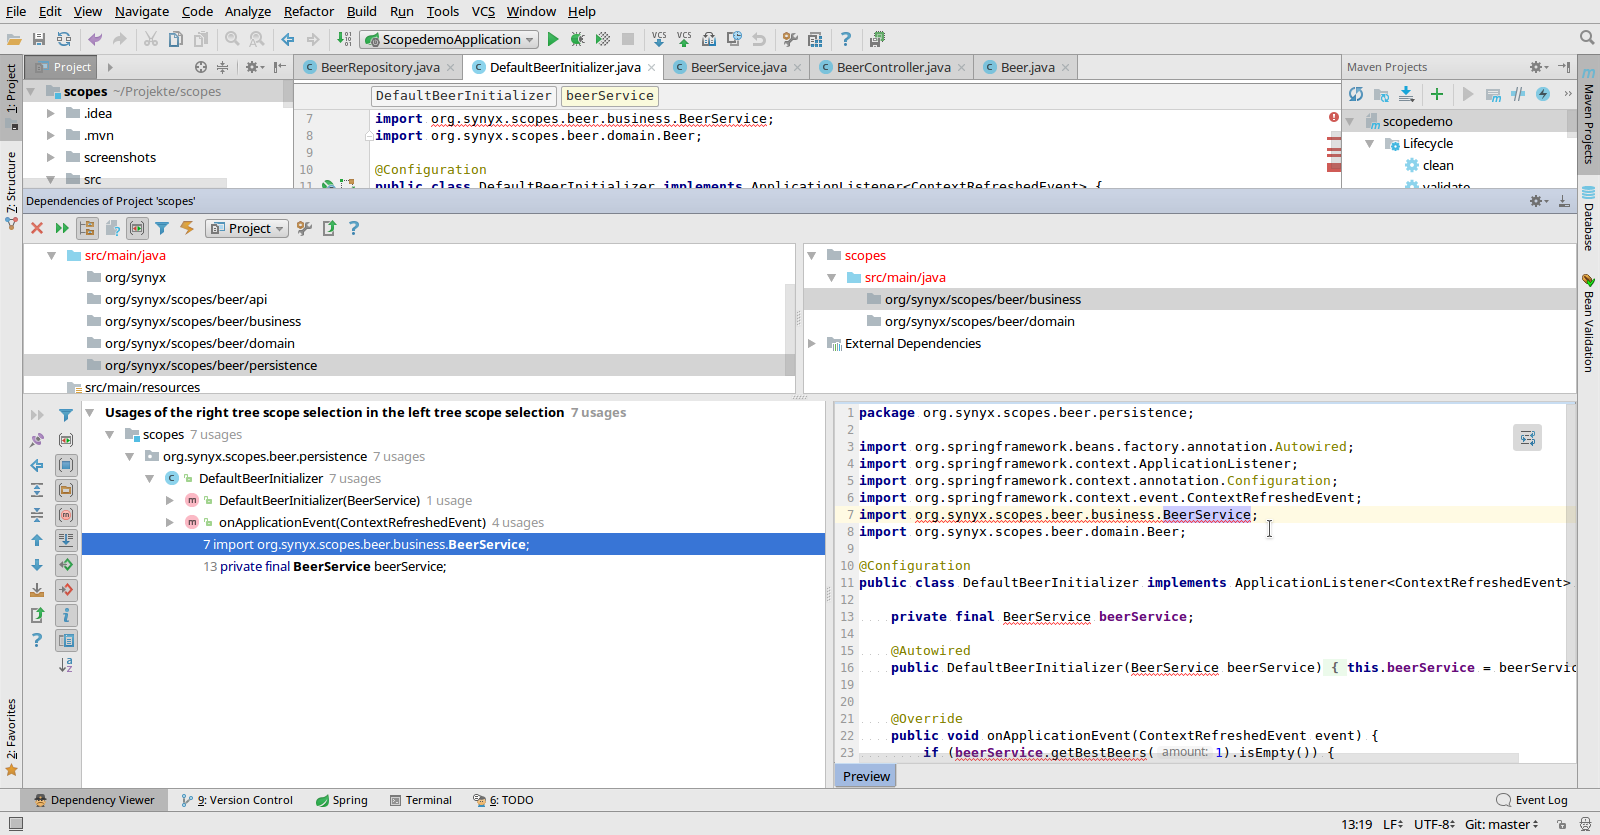Screen dimensions: 1600x835
Task: Open the Event Log in the status bar
Action: [x=1532, y=800]
